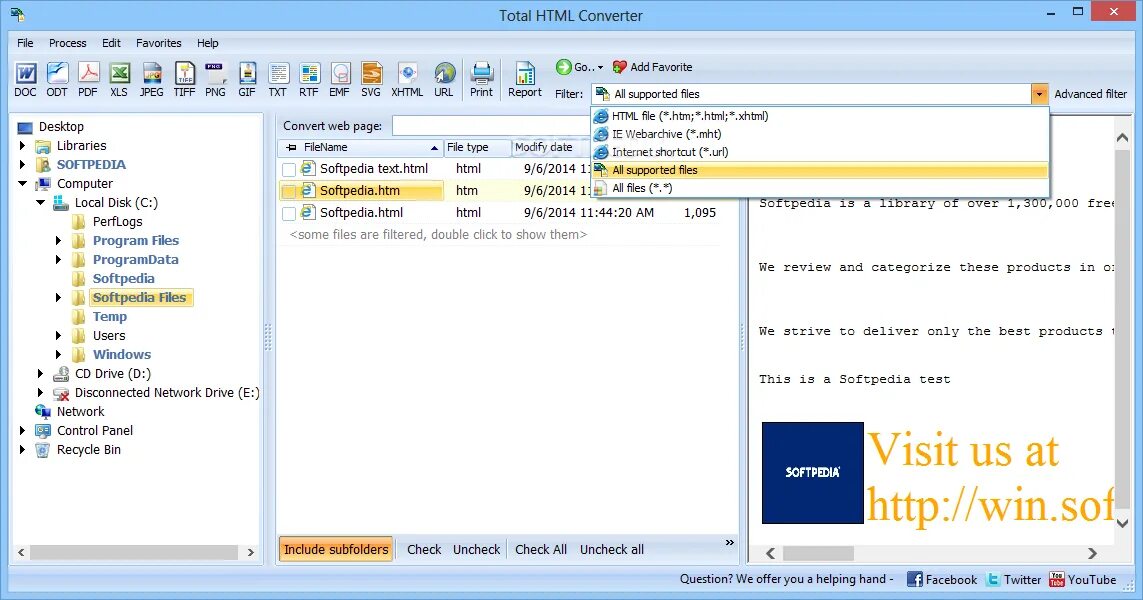Image resolution: width=1143 pixels, height=600 pixels.
Task: Click Uncheck all button
Action: point(612,550)
